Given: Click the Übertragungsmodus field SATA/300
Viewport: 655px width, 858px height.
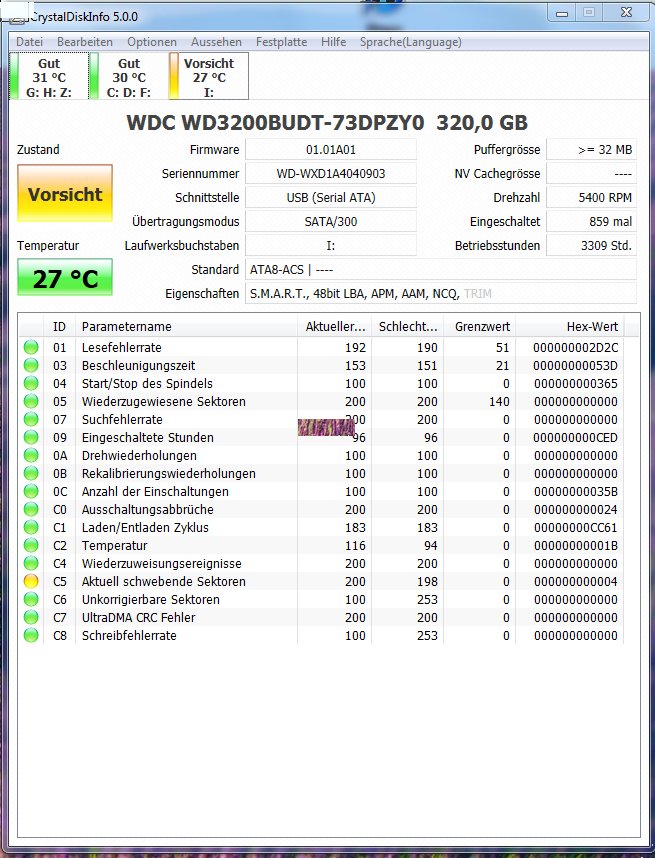Looking at the screenshot, I should [331, 222].
